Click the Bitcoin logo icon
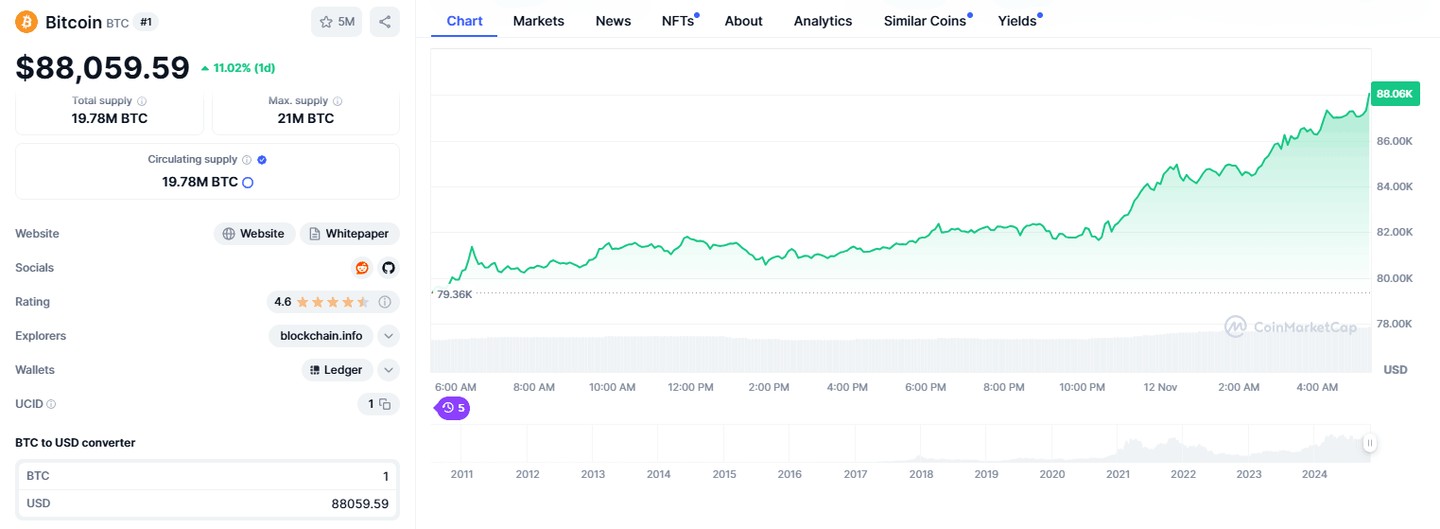Screen dimensions: 1440x529 (x=26, y=21)
